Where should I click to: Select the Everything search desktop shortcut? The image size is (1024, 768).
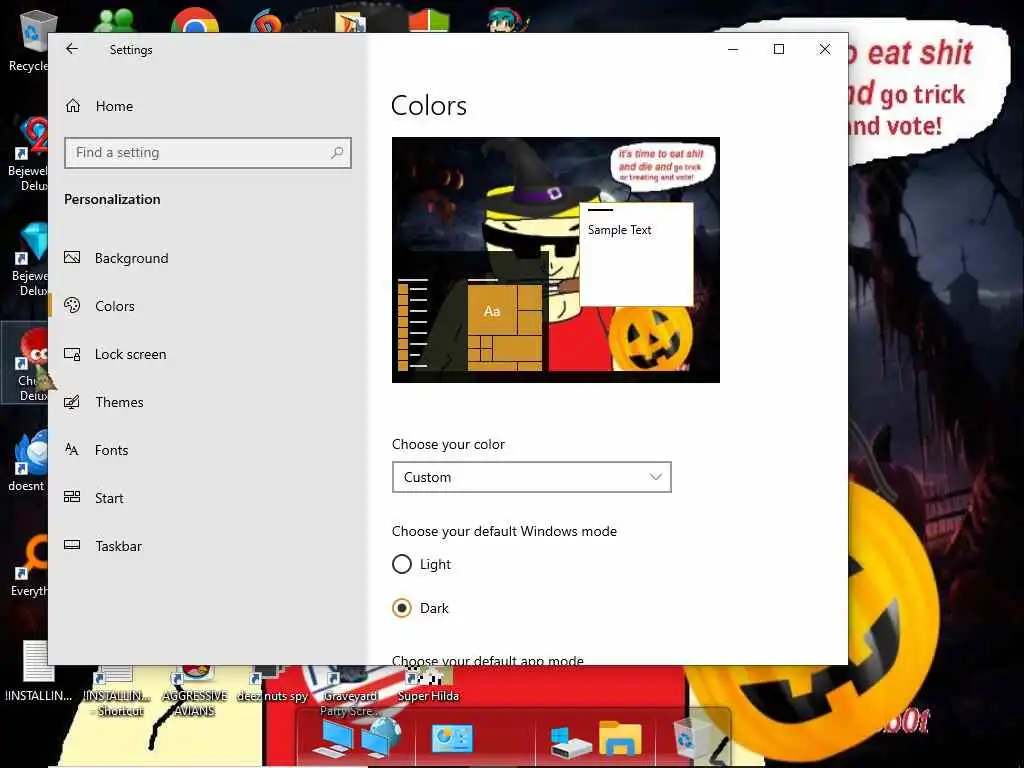tap(29, 566)
